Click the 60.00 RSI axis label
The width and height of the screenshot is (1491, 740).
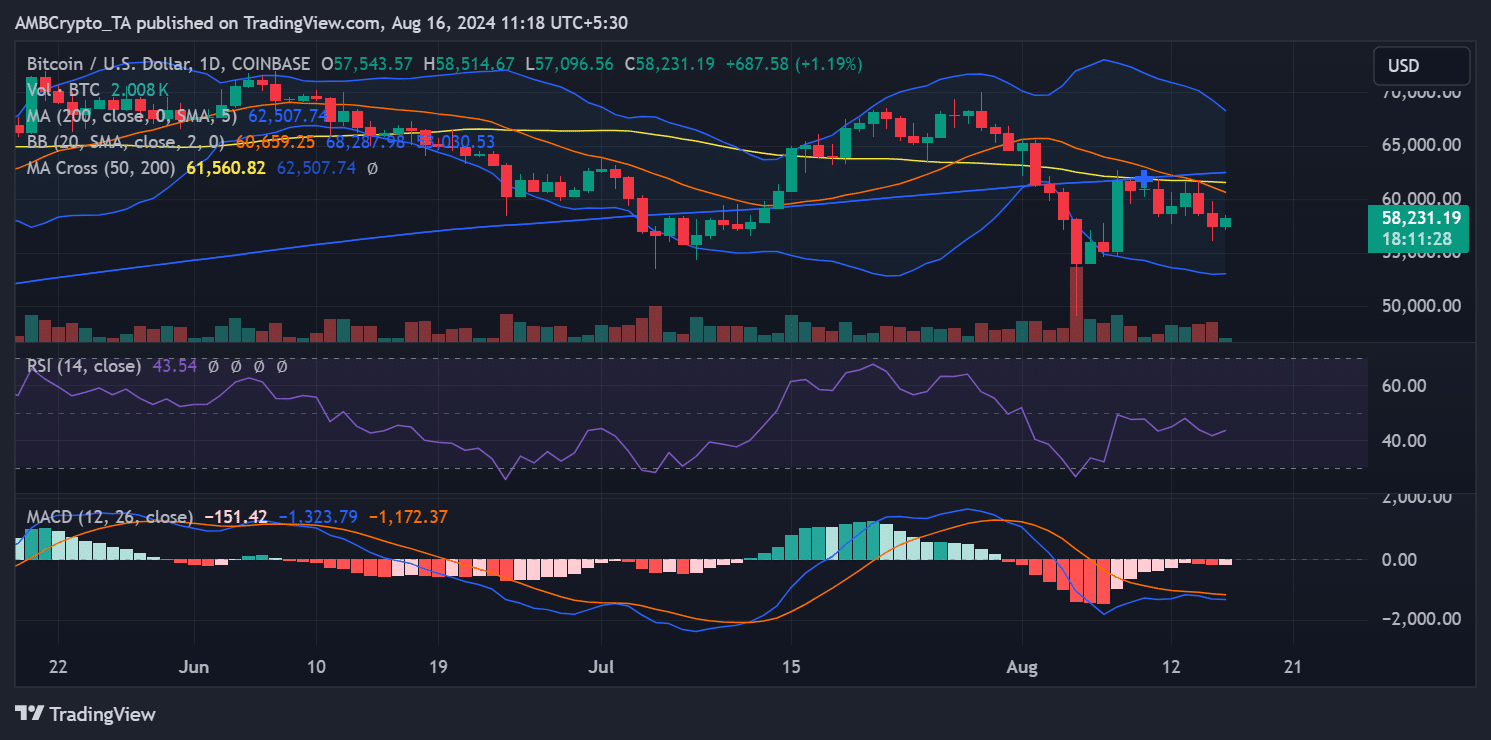(x=1406, y=385)
